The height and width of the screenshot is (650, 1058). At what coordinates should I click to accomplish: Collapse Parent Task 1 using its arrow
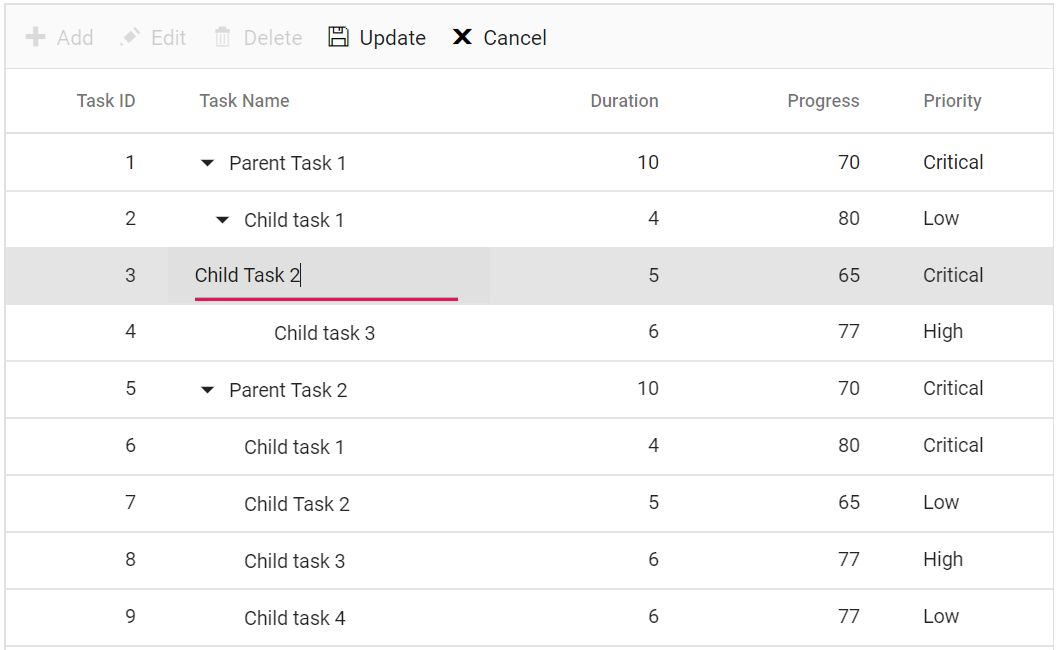(207, 162)
